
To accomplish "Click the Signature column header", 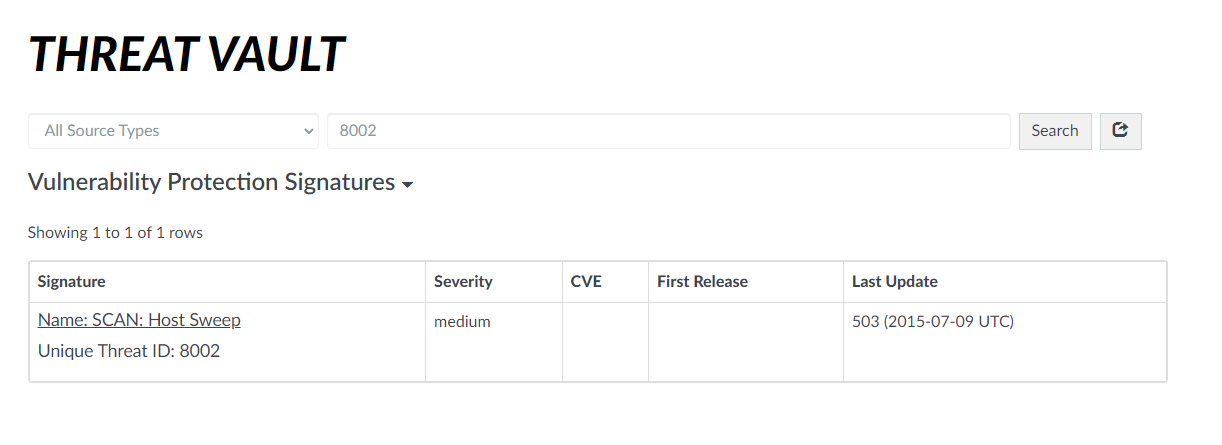I will pos(72,282).
